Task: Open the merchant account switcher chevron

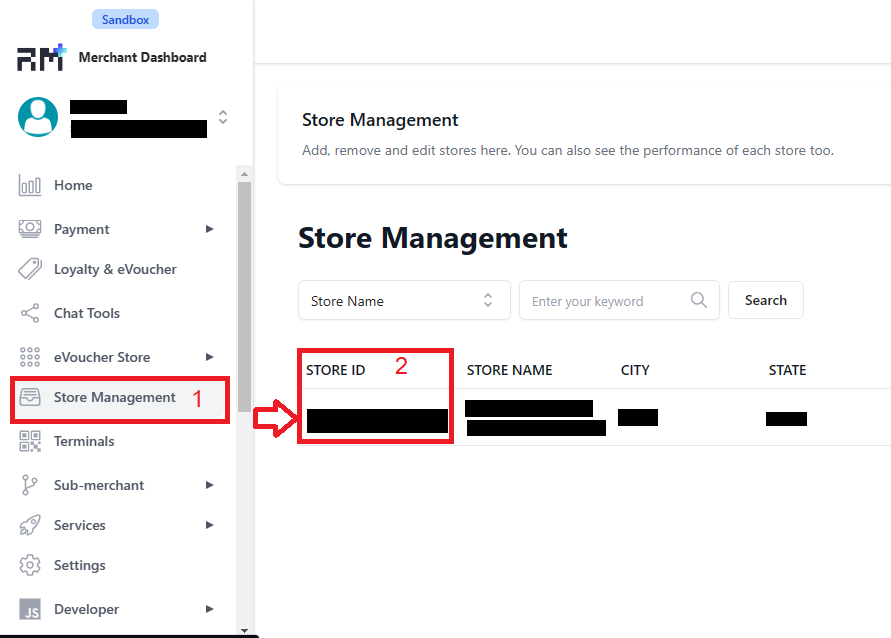Action: coord(222,117)
